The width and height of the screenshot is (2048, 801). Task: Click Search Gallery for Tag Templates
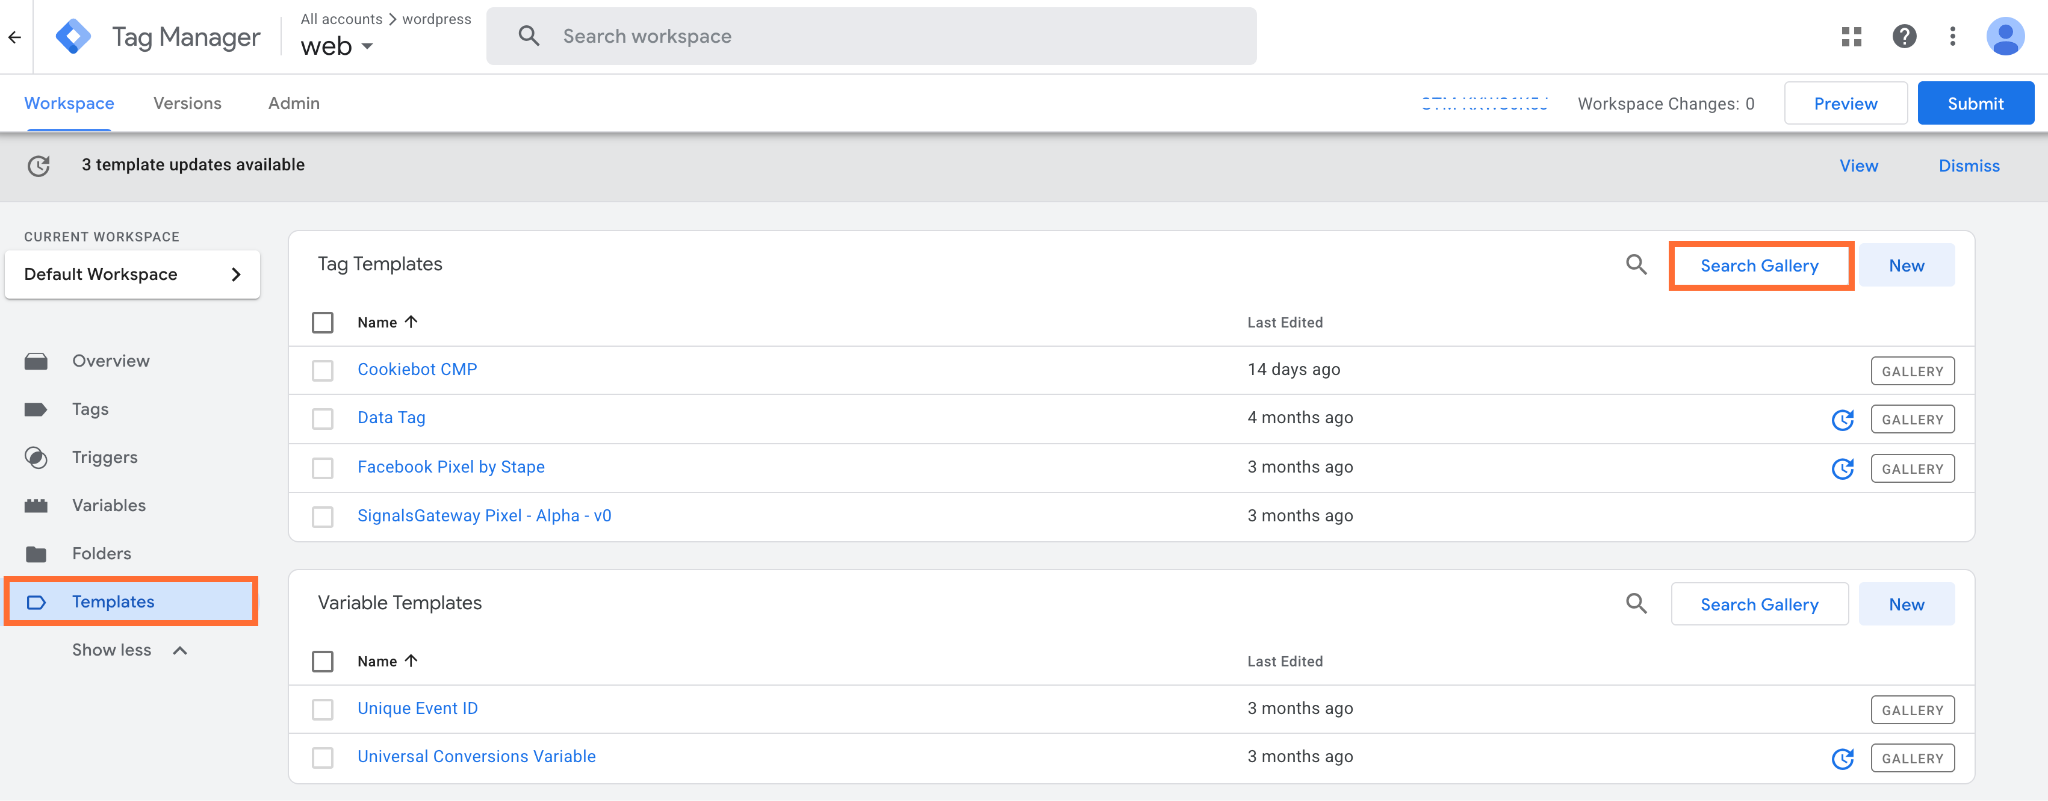[x=1760, y=266]
